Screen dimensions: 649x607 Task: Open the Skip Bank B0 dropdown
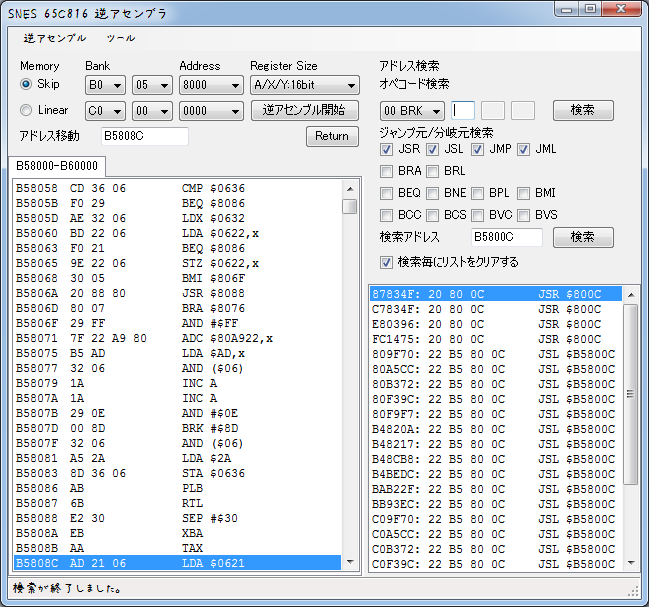coord(105,85)
